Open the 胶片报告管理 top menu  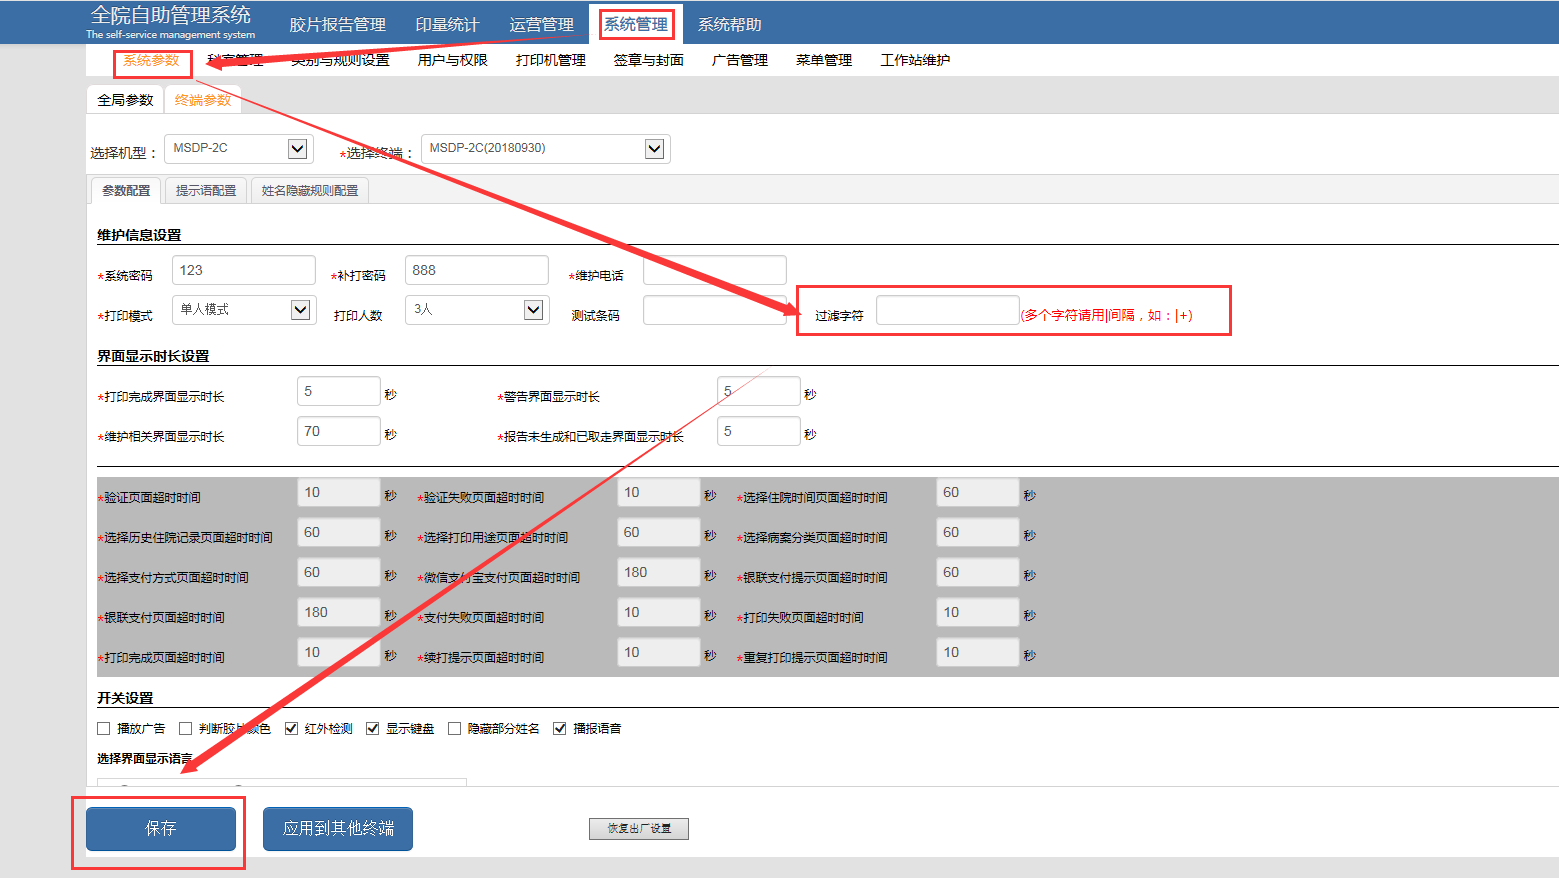click(x=337, y=25)
